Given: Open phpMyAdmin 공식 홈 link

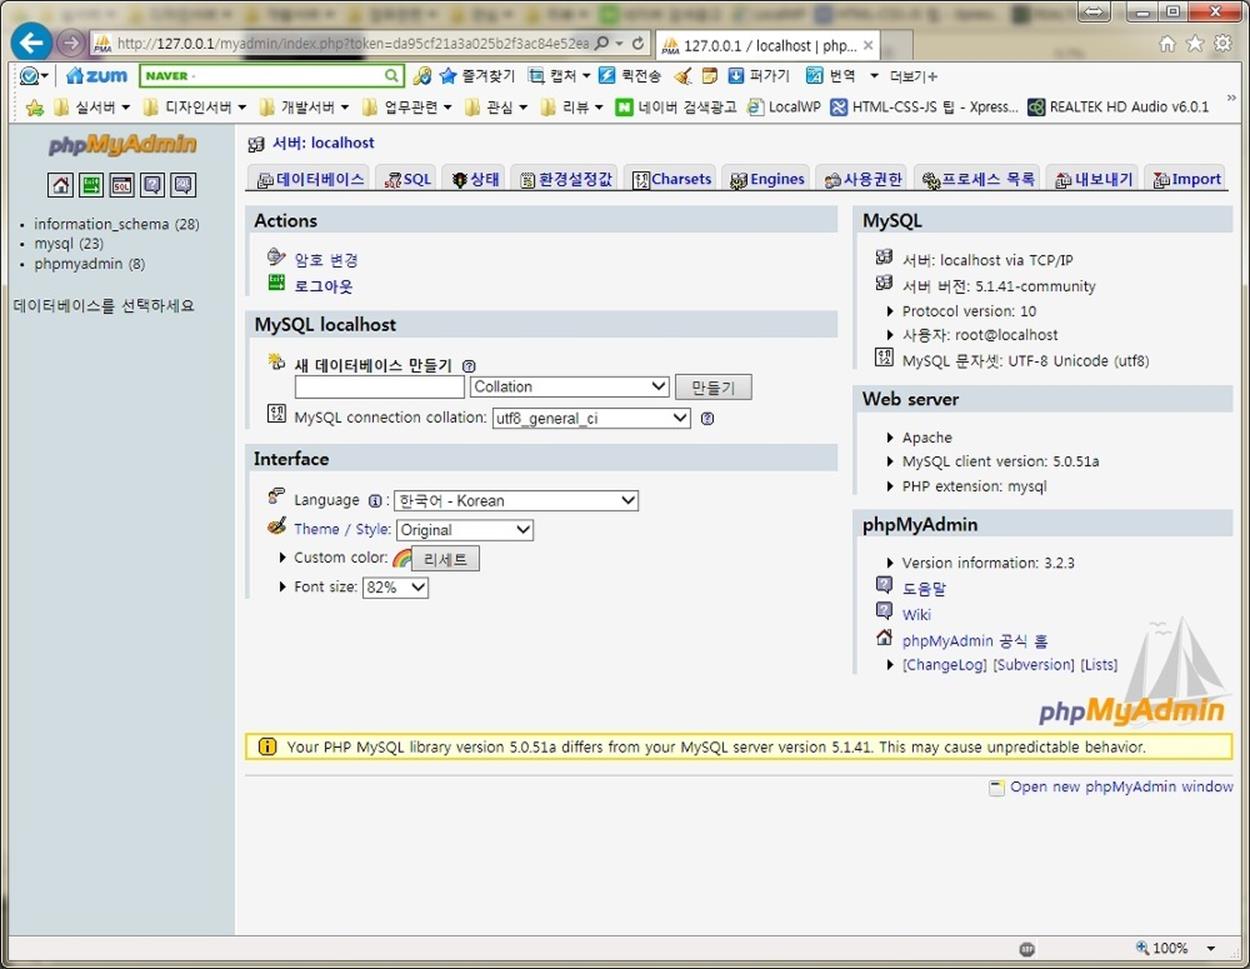Looking at the screenshot, I should pyautogui.click(x=975, y=641).
